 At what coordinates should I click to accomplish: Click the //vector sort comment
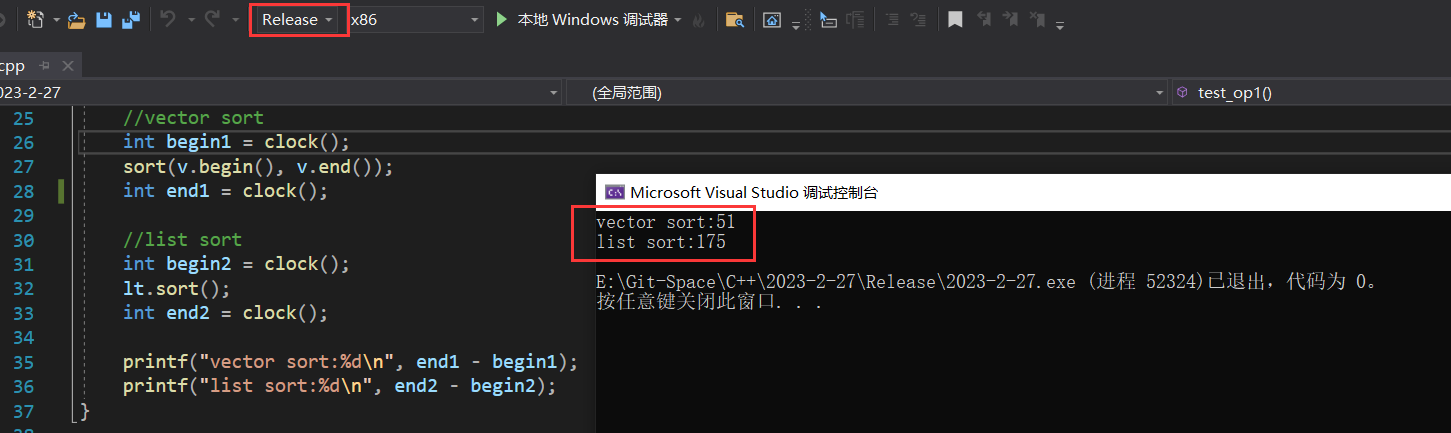point(193,118)
